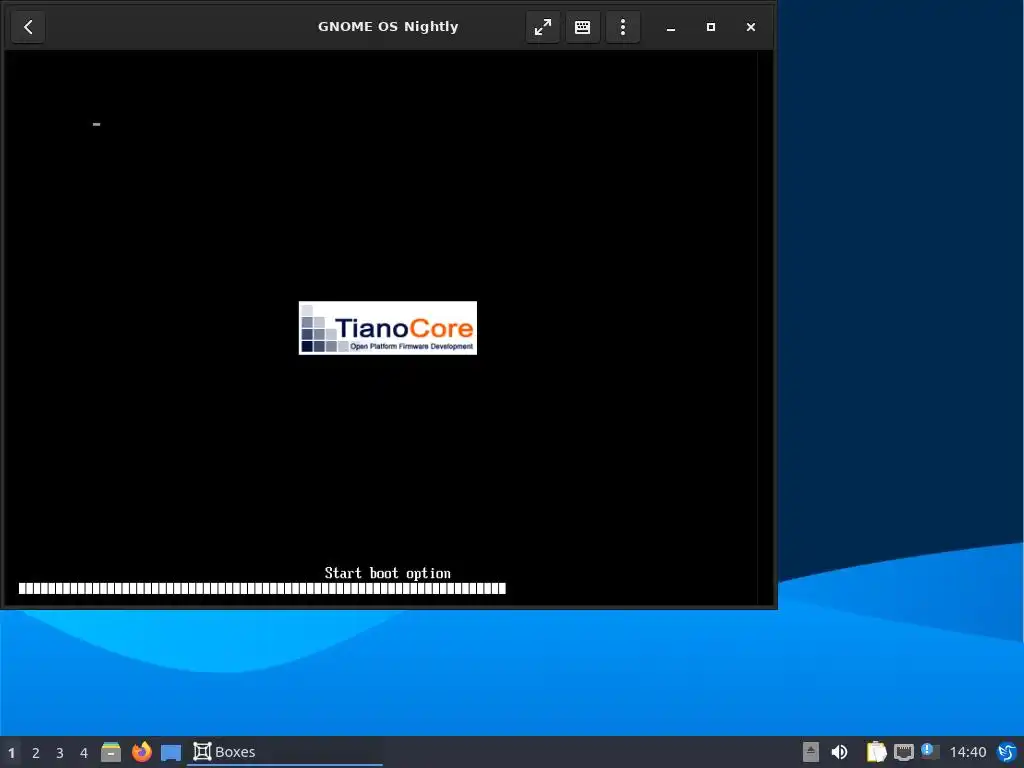
Task: Click the boot progress bar in VM
Action: click(263, 588)
